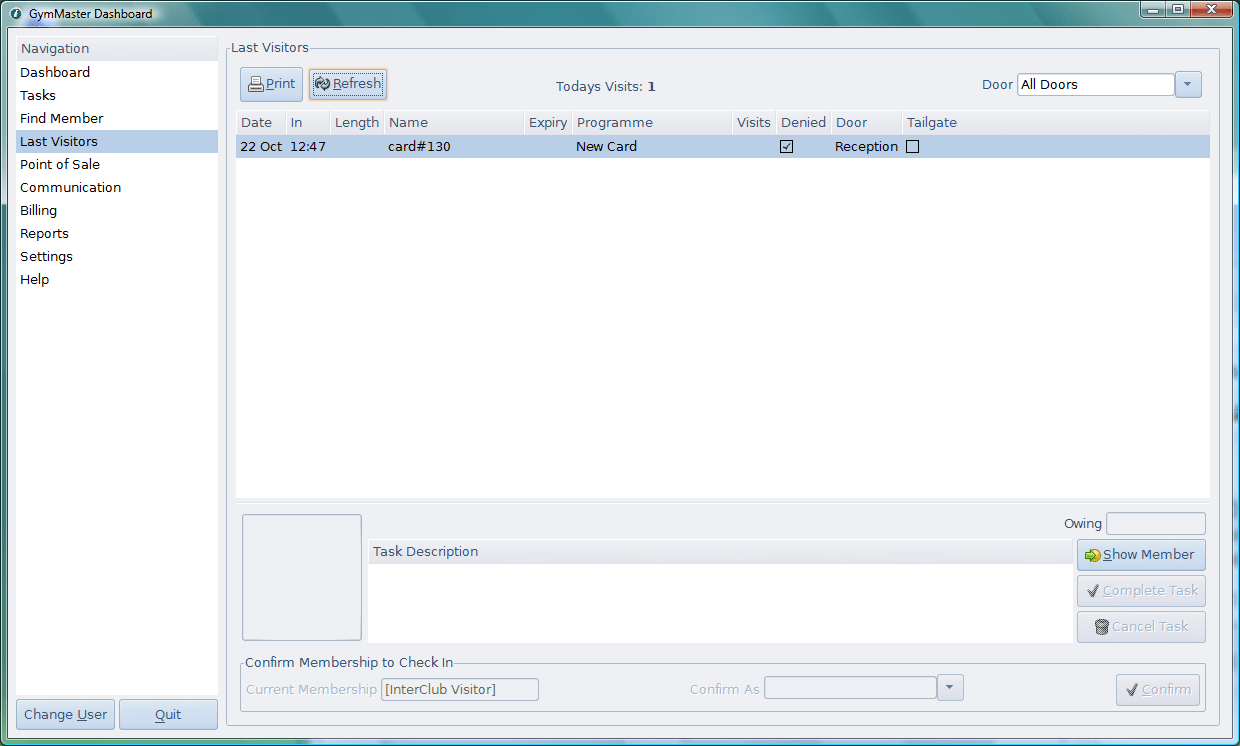Sort by the Name column header
Screen dimensions: 1240x746
(454, 122)
